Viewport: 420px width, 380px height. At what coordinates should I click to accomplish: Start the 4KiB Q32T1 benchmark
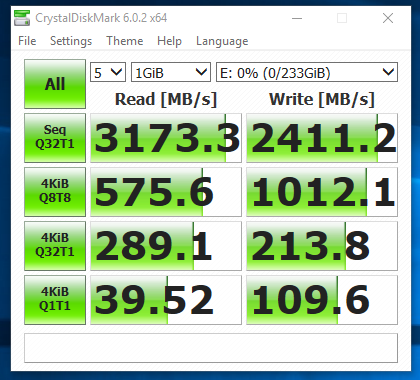(x=55, y=246)
